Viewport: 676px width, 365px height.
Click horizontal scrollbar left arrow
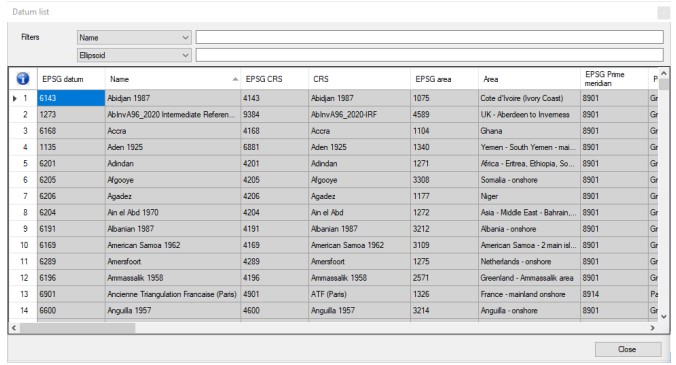click(x=14, y=328)
